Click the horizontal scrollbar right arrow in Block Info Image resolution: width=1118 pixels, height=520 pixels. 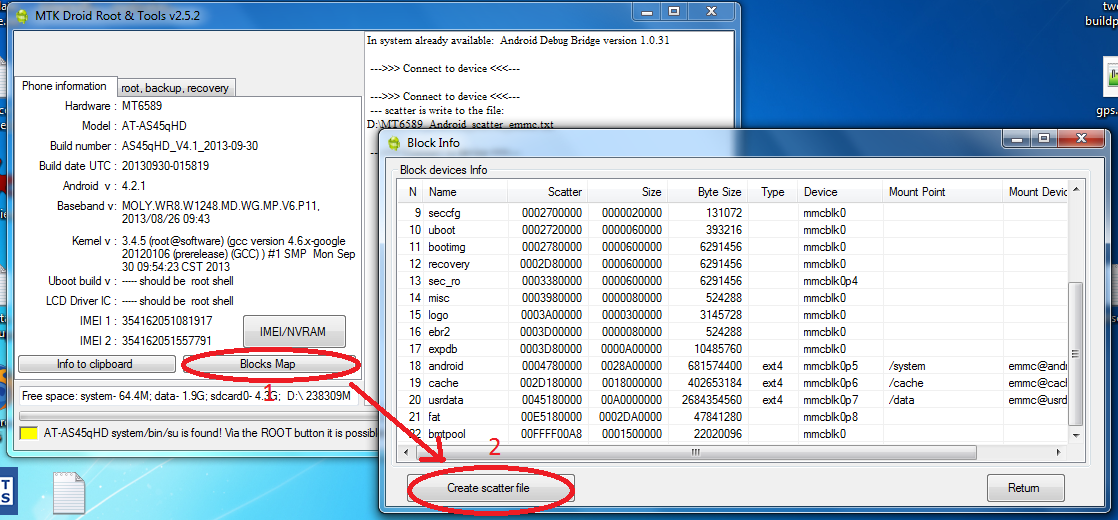(x=1060, y=453)
